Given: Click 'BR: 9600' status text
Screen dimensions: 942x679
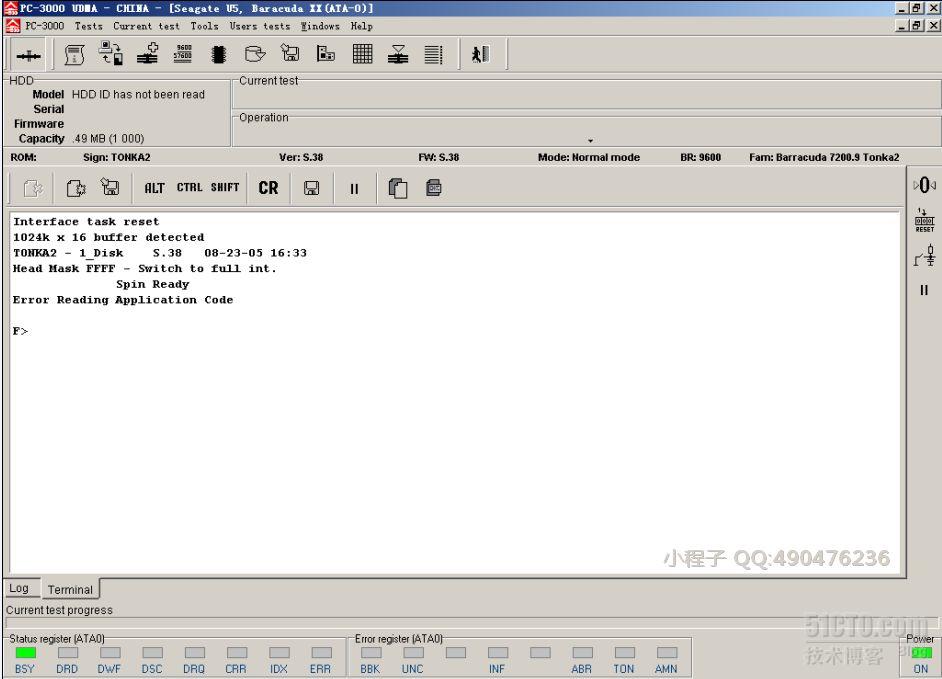Looking at the screenshot, I should 700,157.
